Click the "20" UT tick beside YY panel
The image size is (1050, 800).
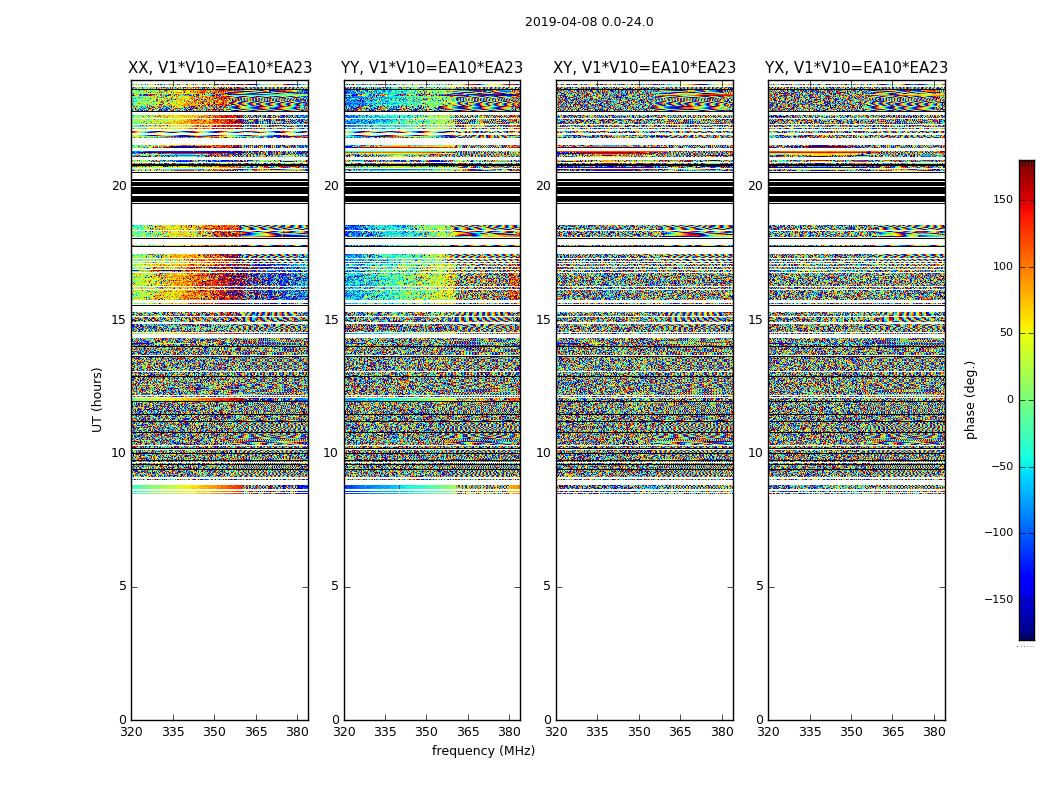[x=331, y=186]
